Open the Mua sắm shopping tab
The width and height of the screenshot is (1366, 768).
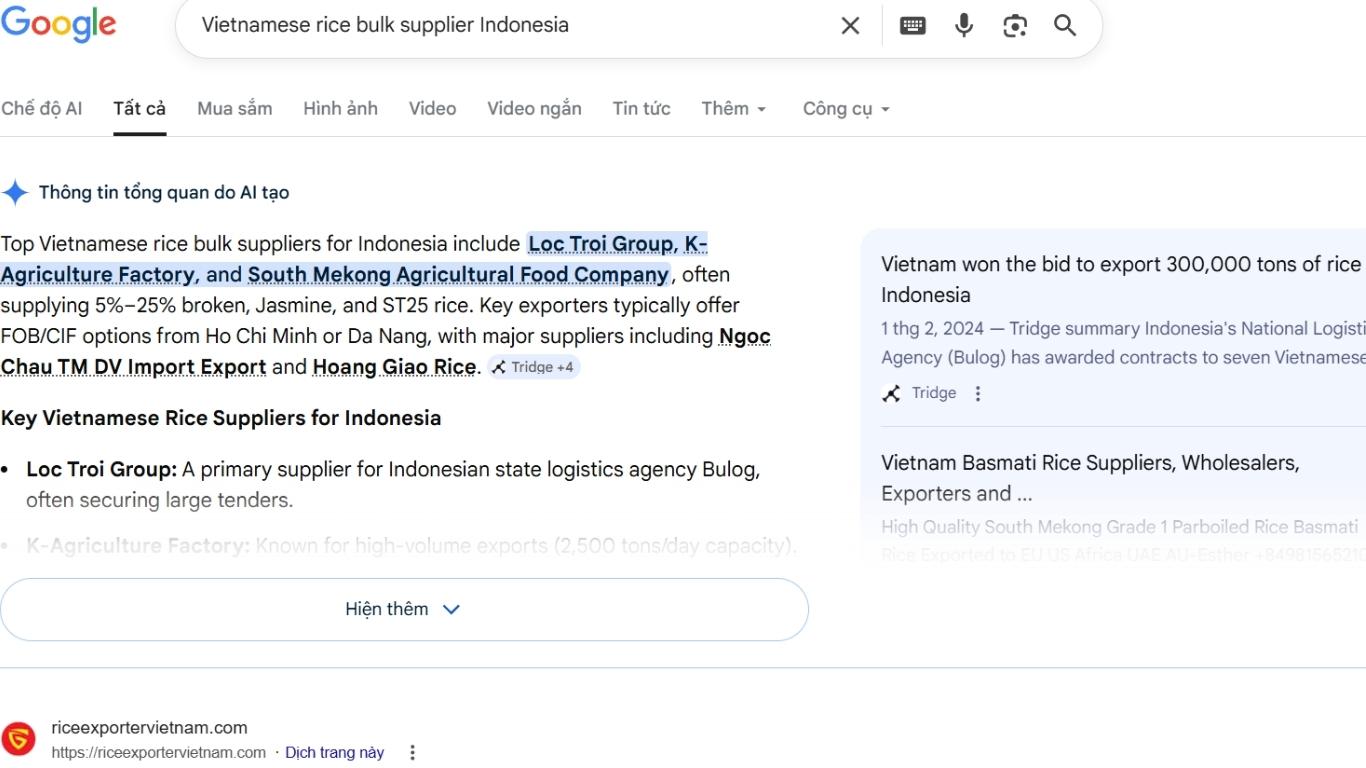click(x=234, y=109)
